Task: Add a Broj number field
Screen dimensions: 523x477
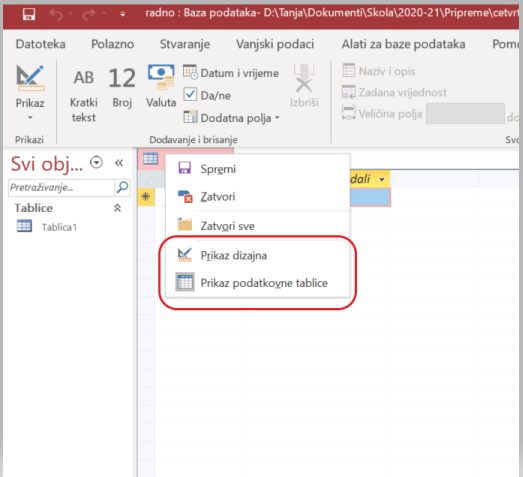Action: (122, 87)
